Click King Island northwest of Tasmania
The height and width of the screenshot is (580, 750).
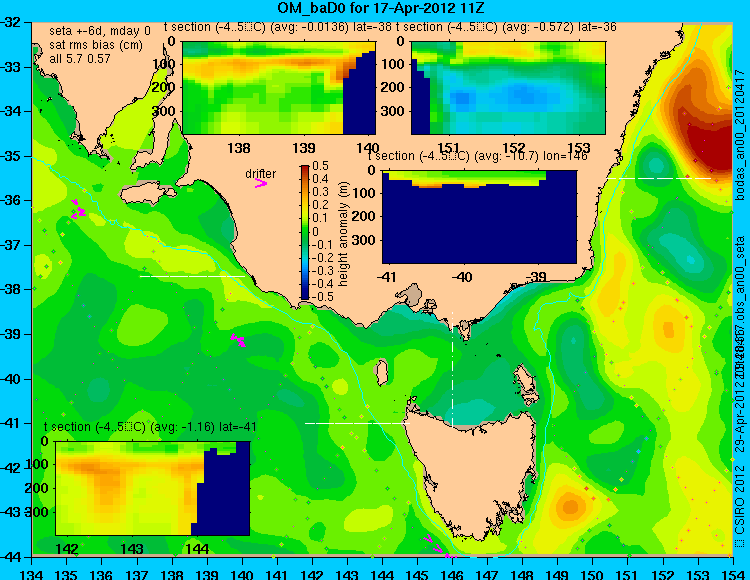[381, 373]
